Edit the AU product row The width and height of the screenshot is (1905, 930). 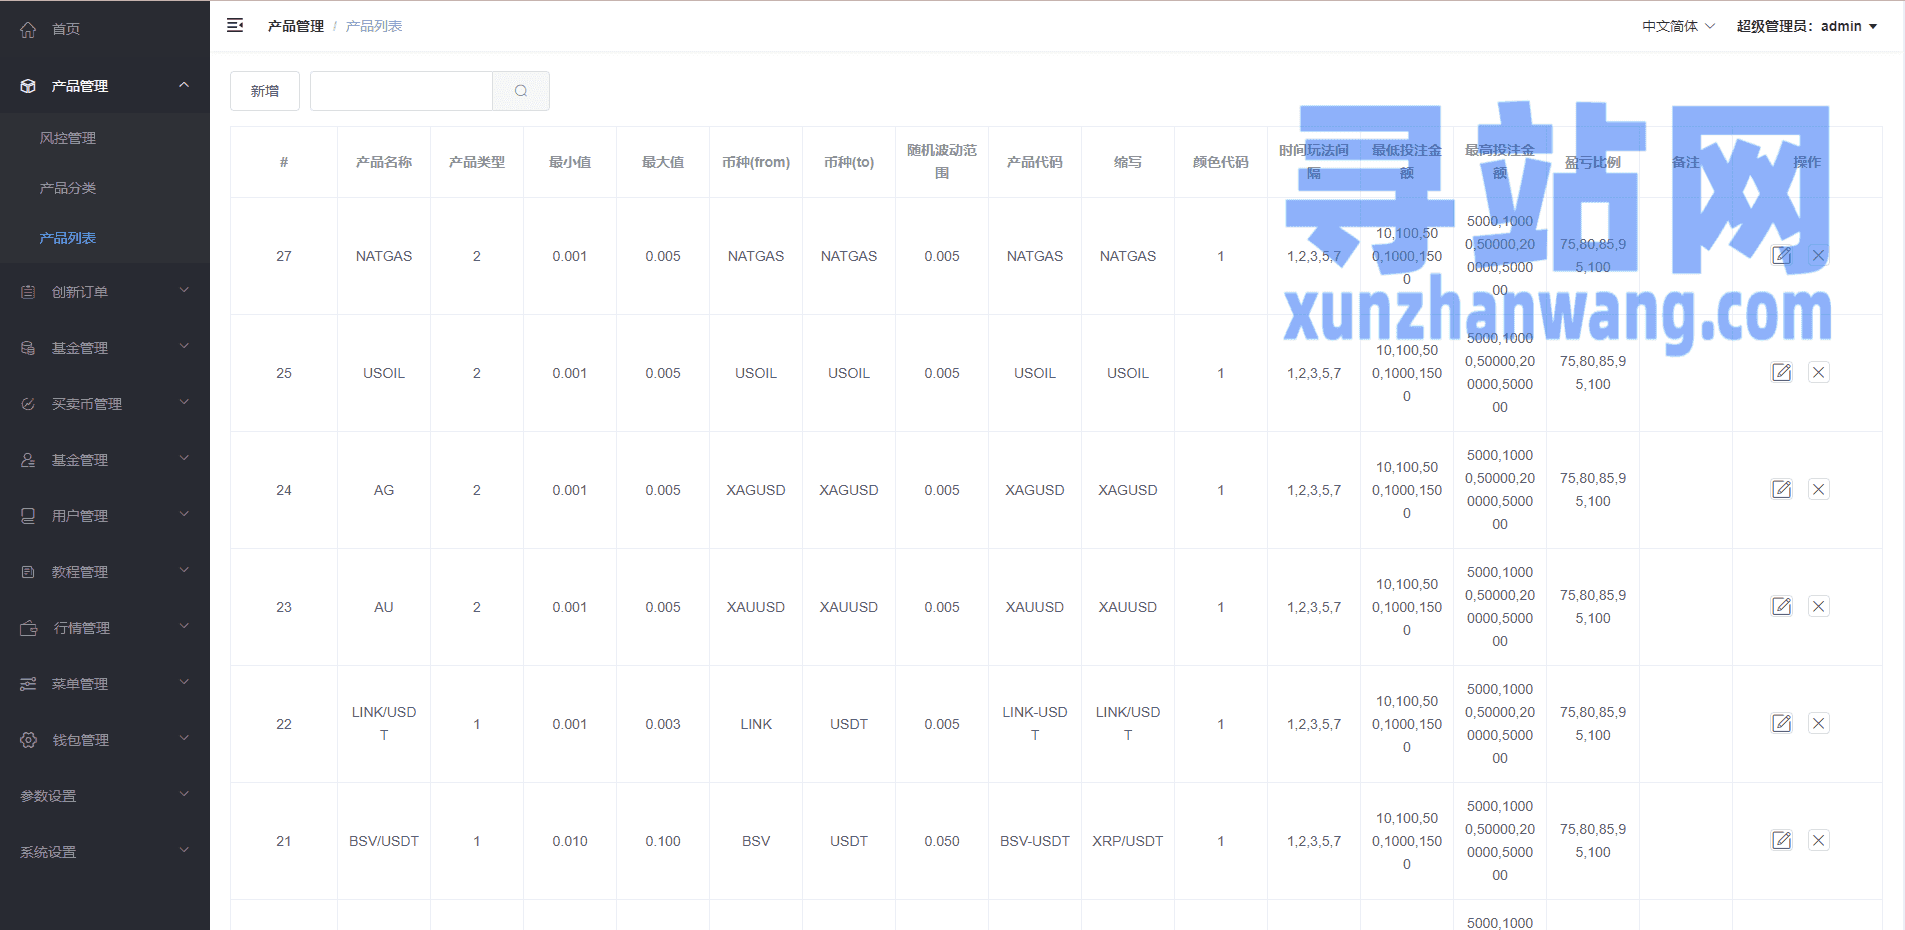point(1781,607)
